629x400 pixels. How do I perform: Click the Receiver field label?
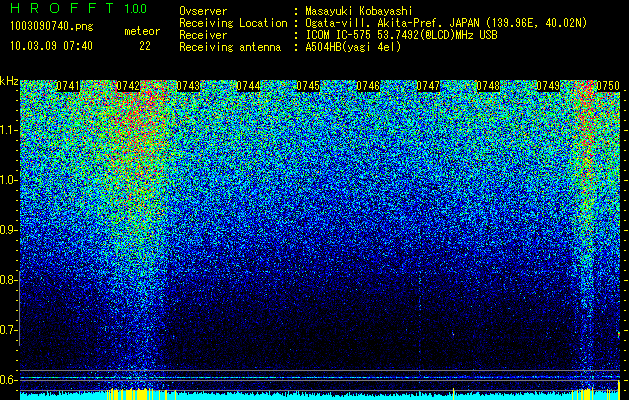coord(203,35)
